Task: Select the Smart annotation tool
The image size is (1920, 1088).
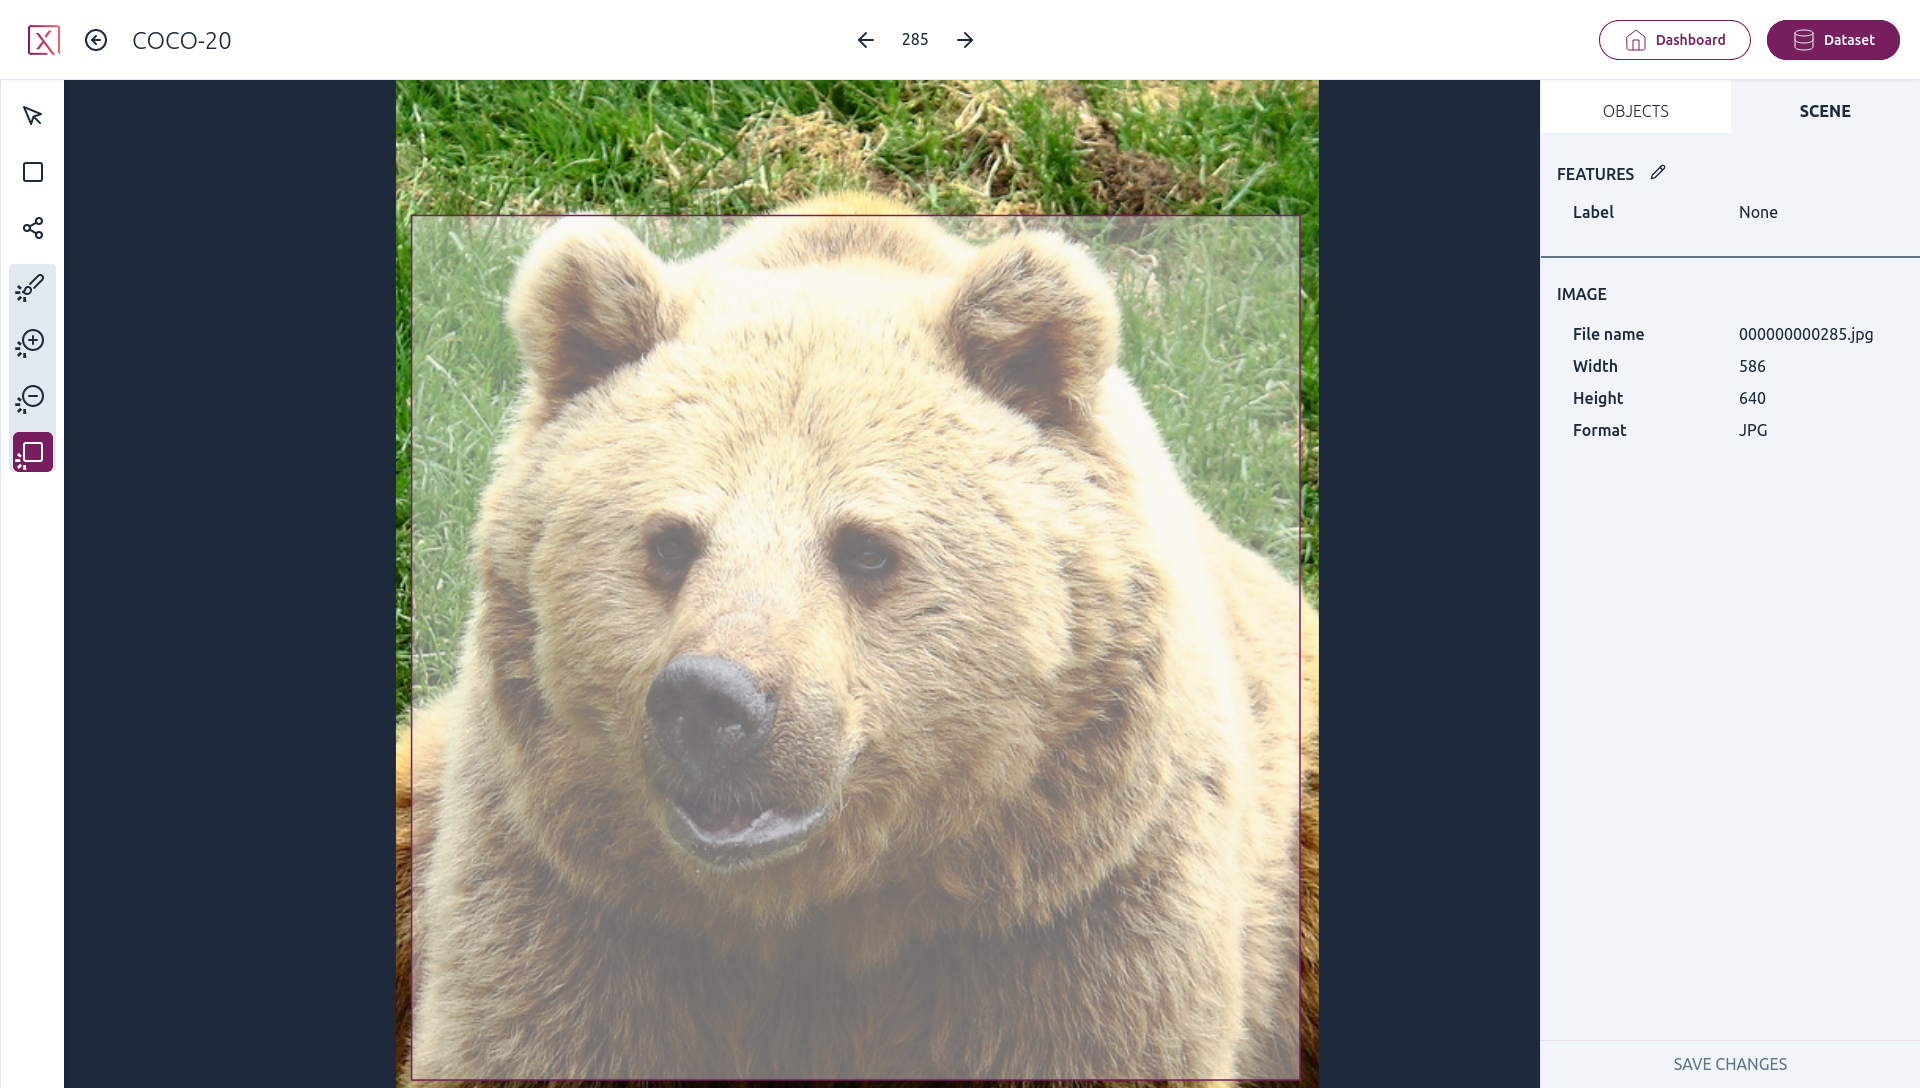Action: click(x=33, y=287)
